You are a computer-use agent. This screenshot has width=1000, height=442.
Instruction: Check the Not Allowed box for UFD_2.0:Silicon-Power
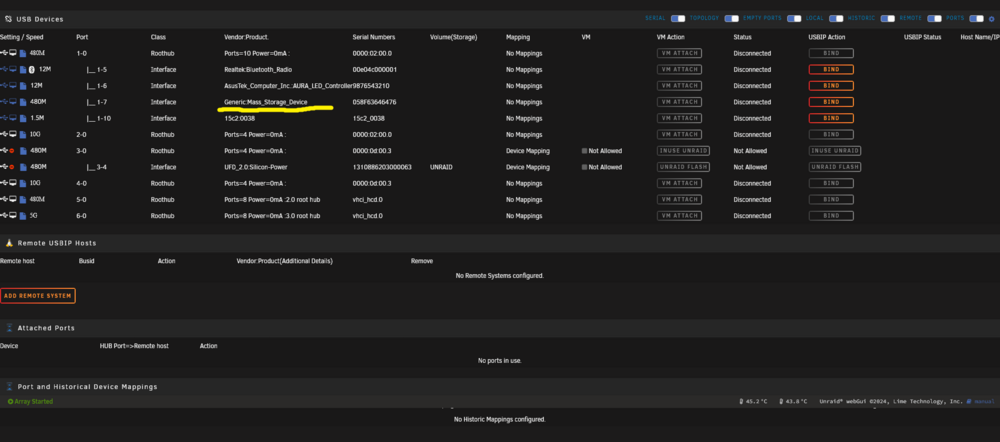point(584,167)
